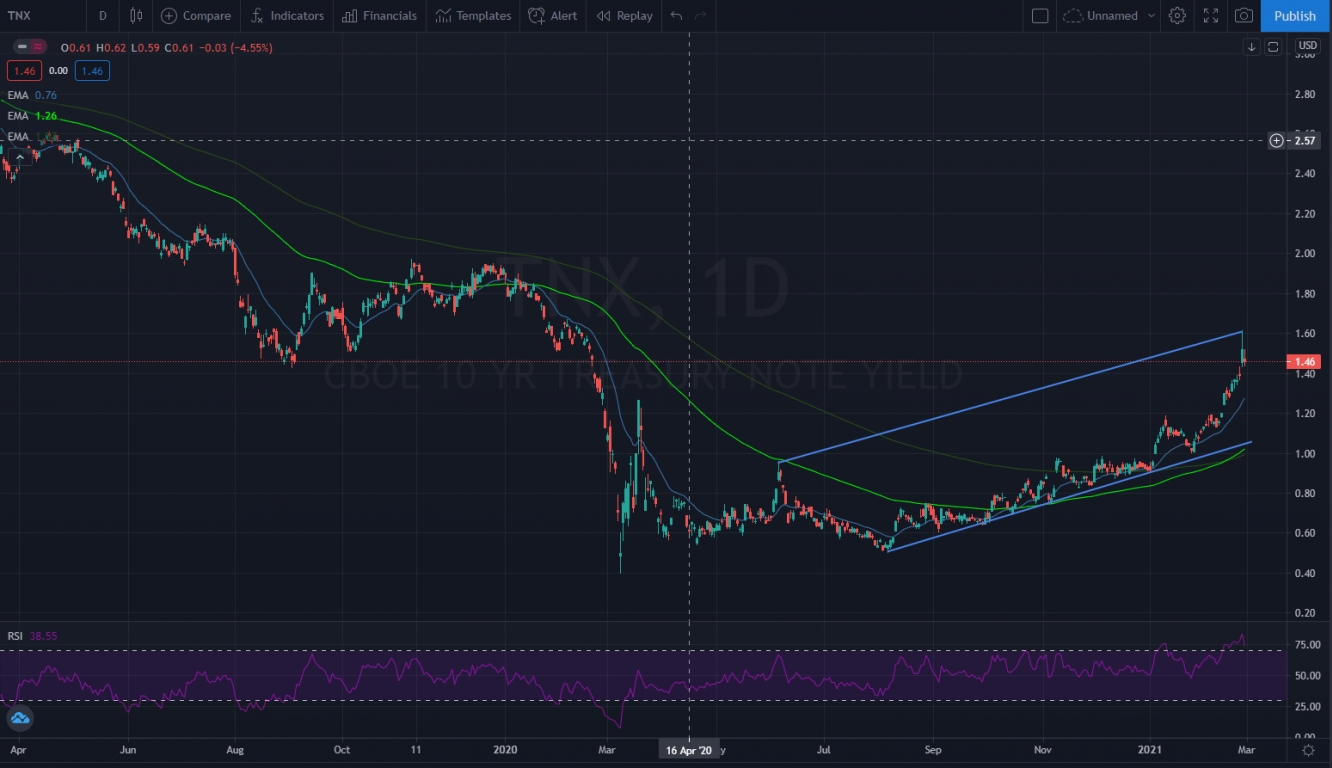Change the D daily interval
The height and width of the screenshot is (768, 1332).
(x=102, y=16)
